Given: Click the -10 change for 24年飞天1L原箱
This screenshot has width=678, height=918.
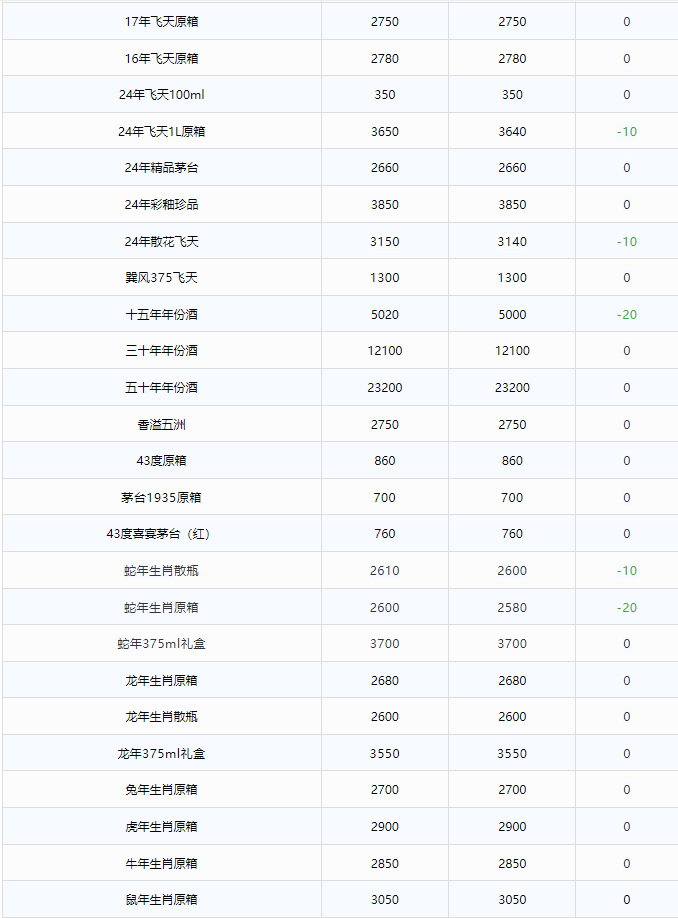Looking at the screenshot, I should click(626, 132).
